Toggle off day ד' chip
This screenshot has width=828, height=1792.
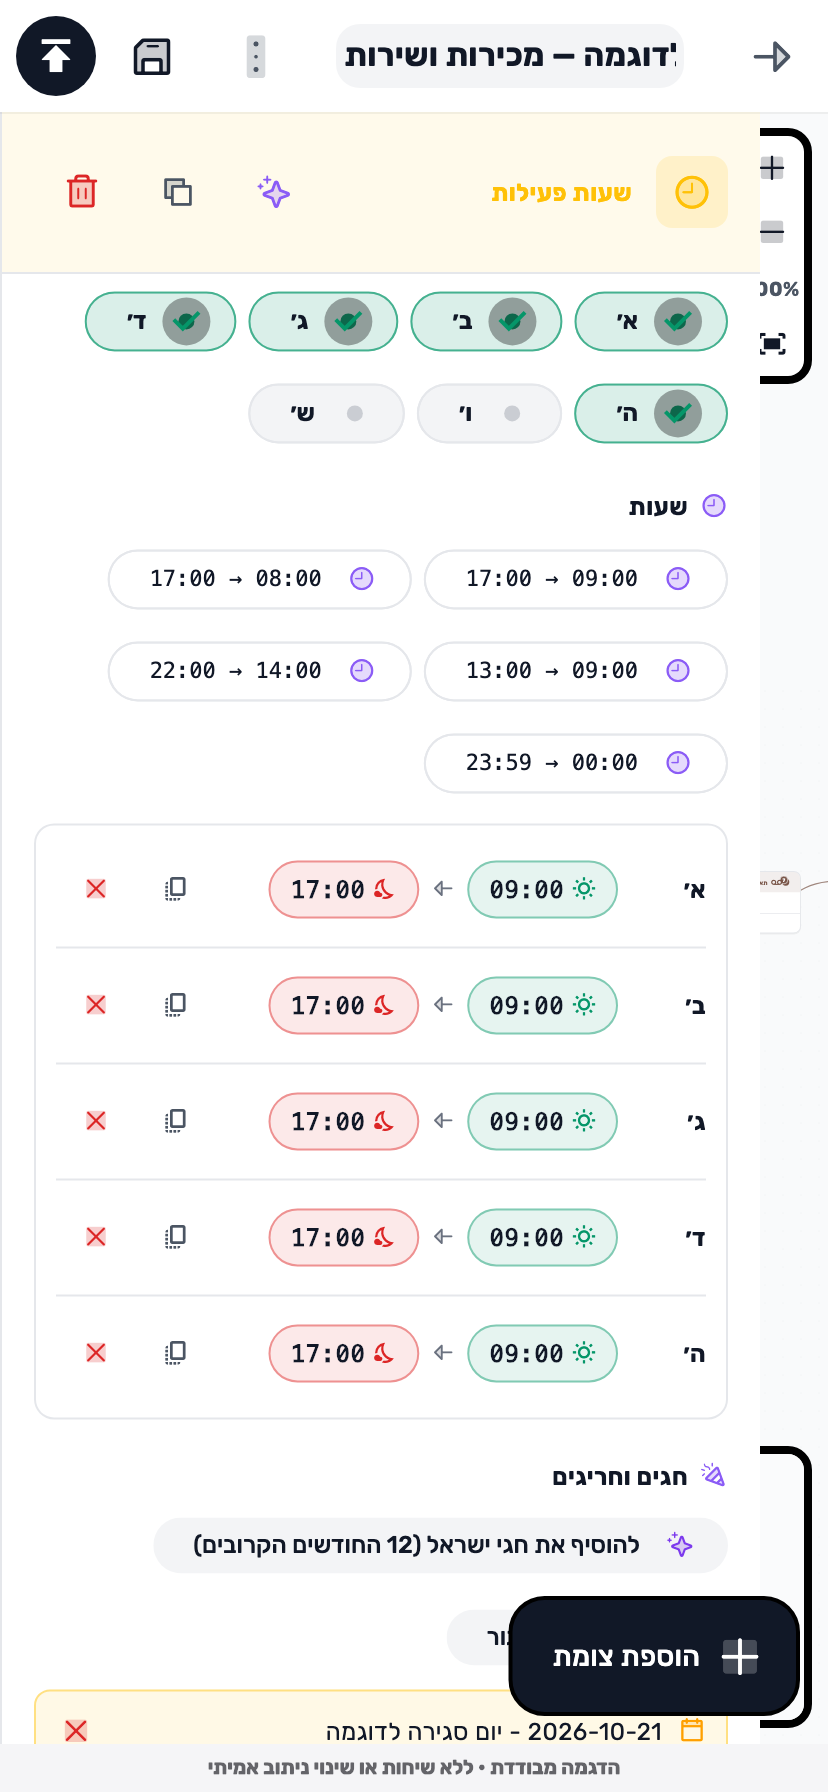click(160, 321)
